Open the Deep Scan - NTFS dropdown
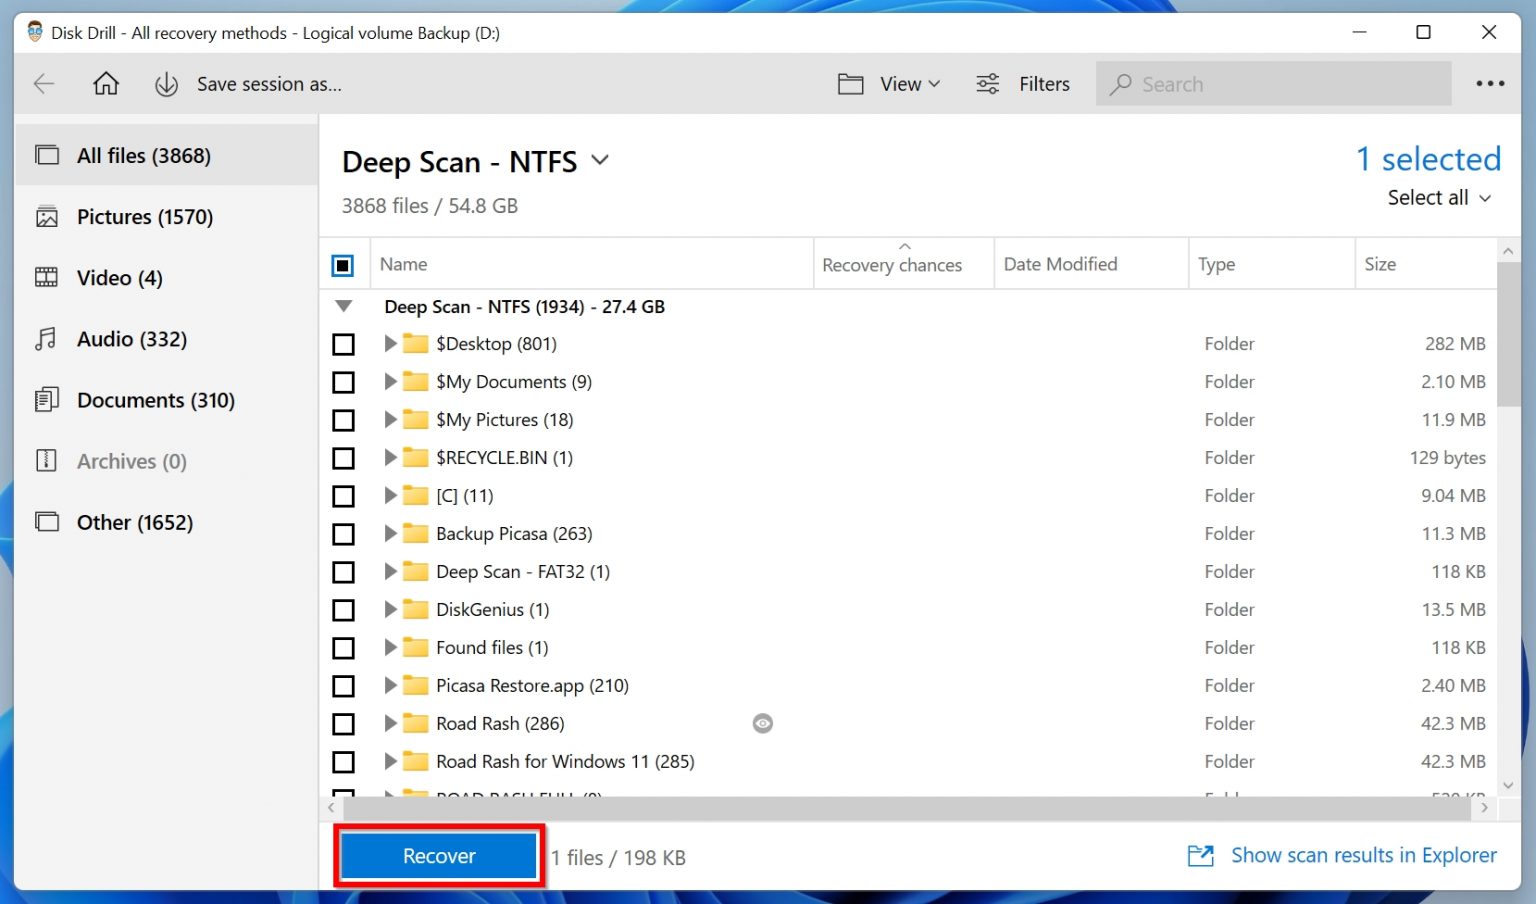This screenshot has height=904, width=1536. tap(600, 160)
